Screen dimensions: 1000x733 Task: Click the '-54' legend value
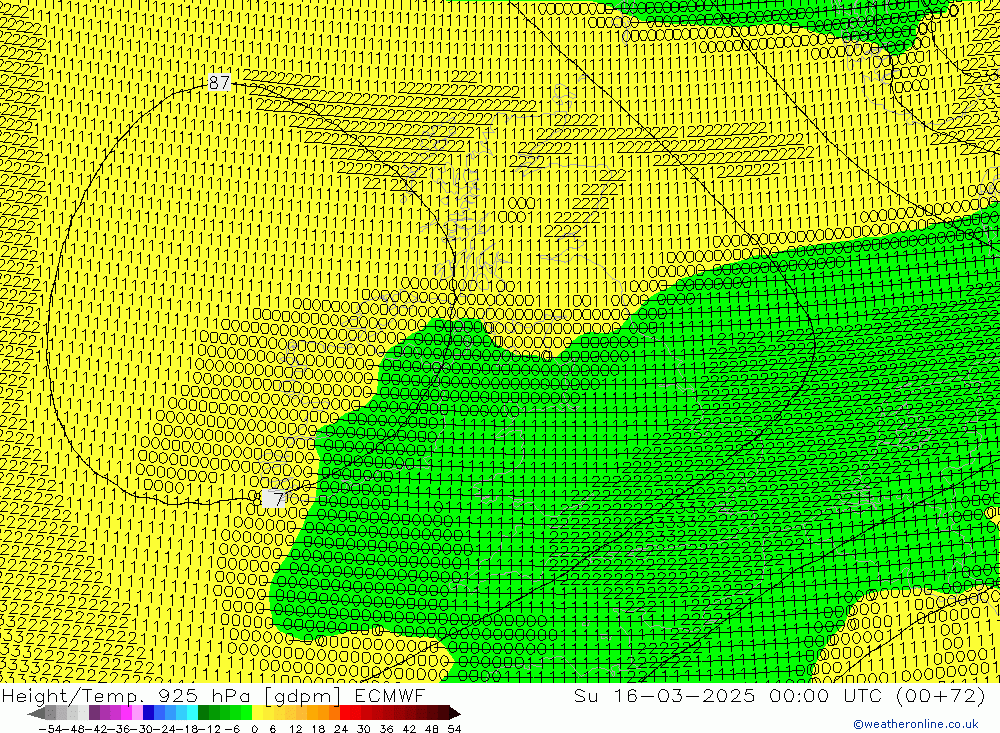point(50,729)
